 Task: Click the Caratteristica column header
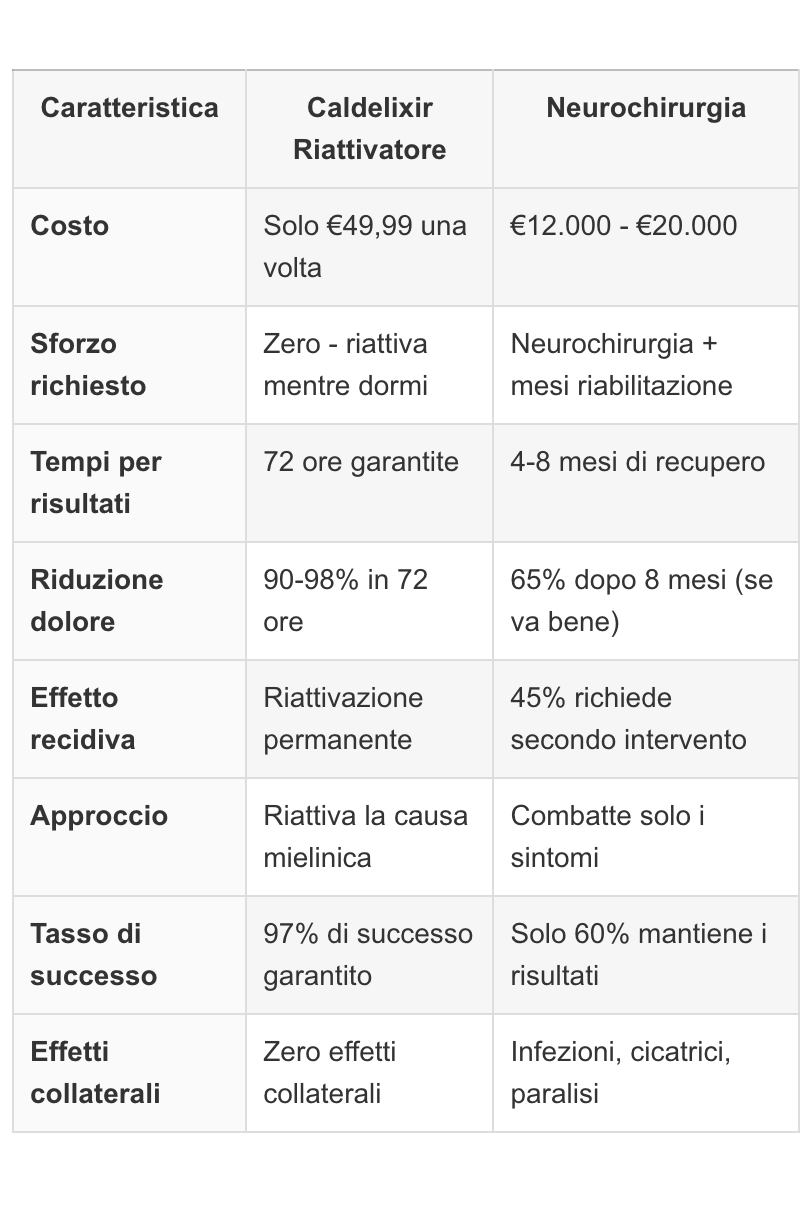click(129, 108)
